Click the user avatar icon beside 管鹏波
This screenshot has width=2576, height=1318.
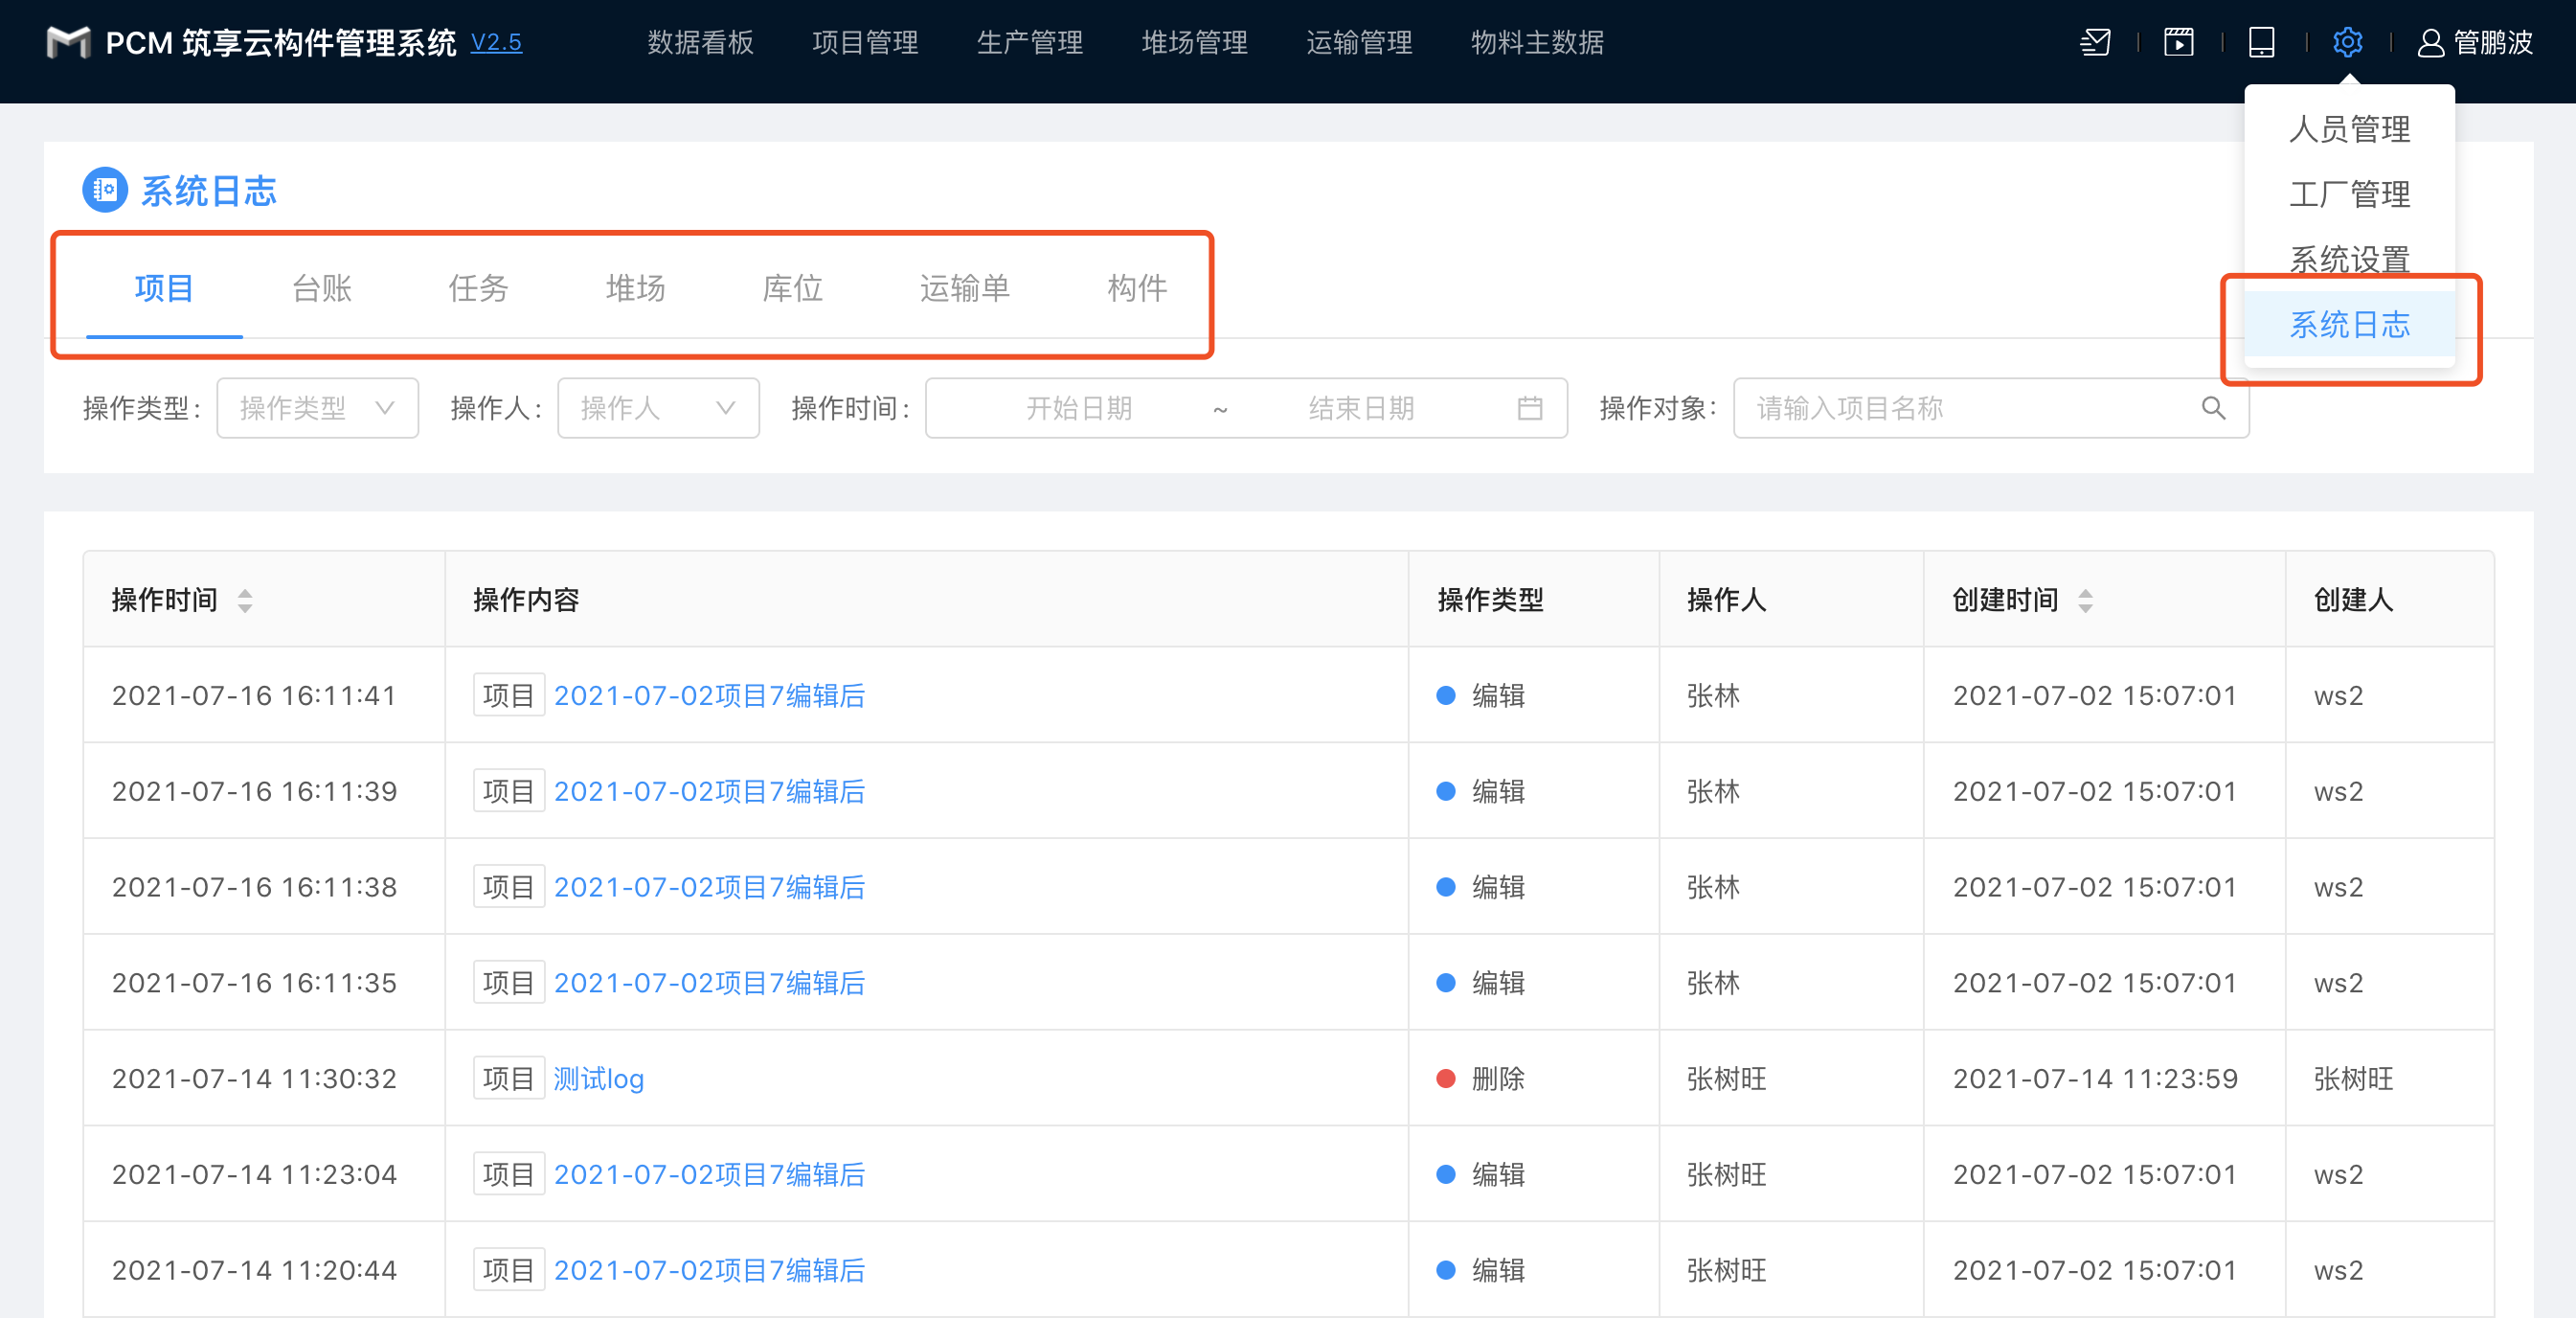click(2430, 43)
